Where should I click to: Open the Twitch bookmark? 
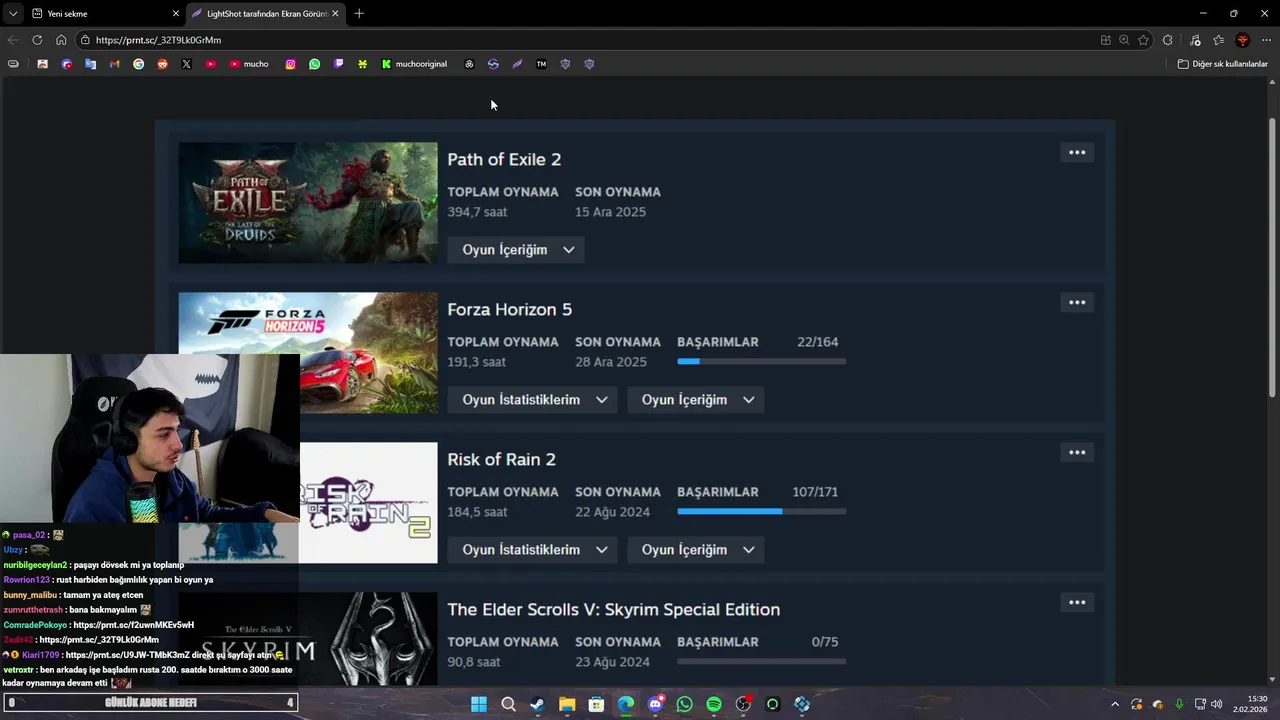point(338,64)
